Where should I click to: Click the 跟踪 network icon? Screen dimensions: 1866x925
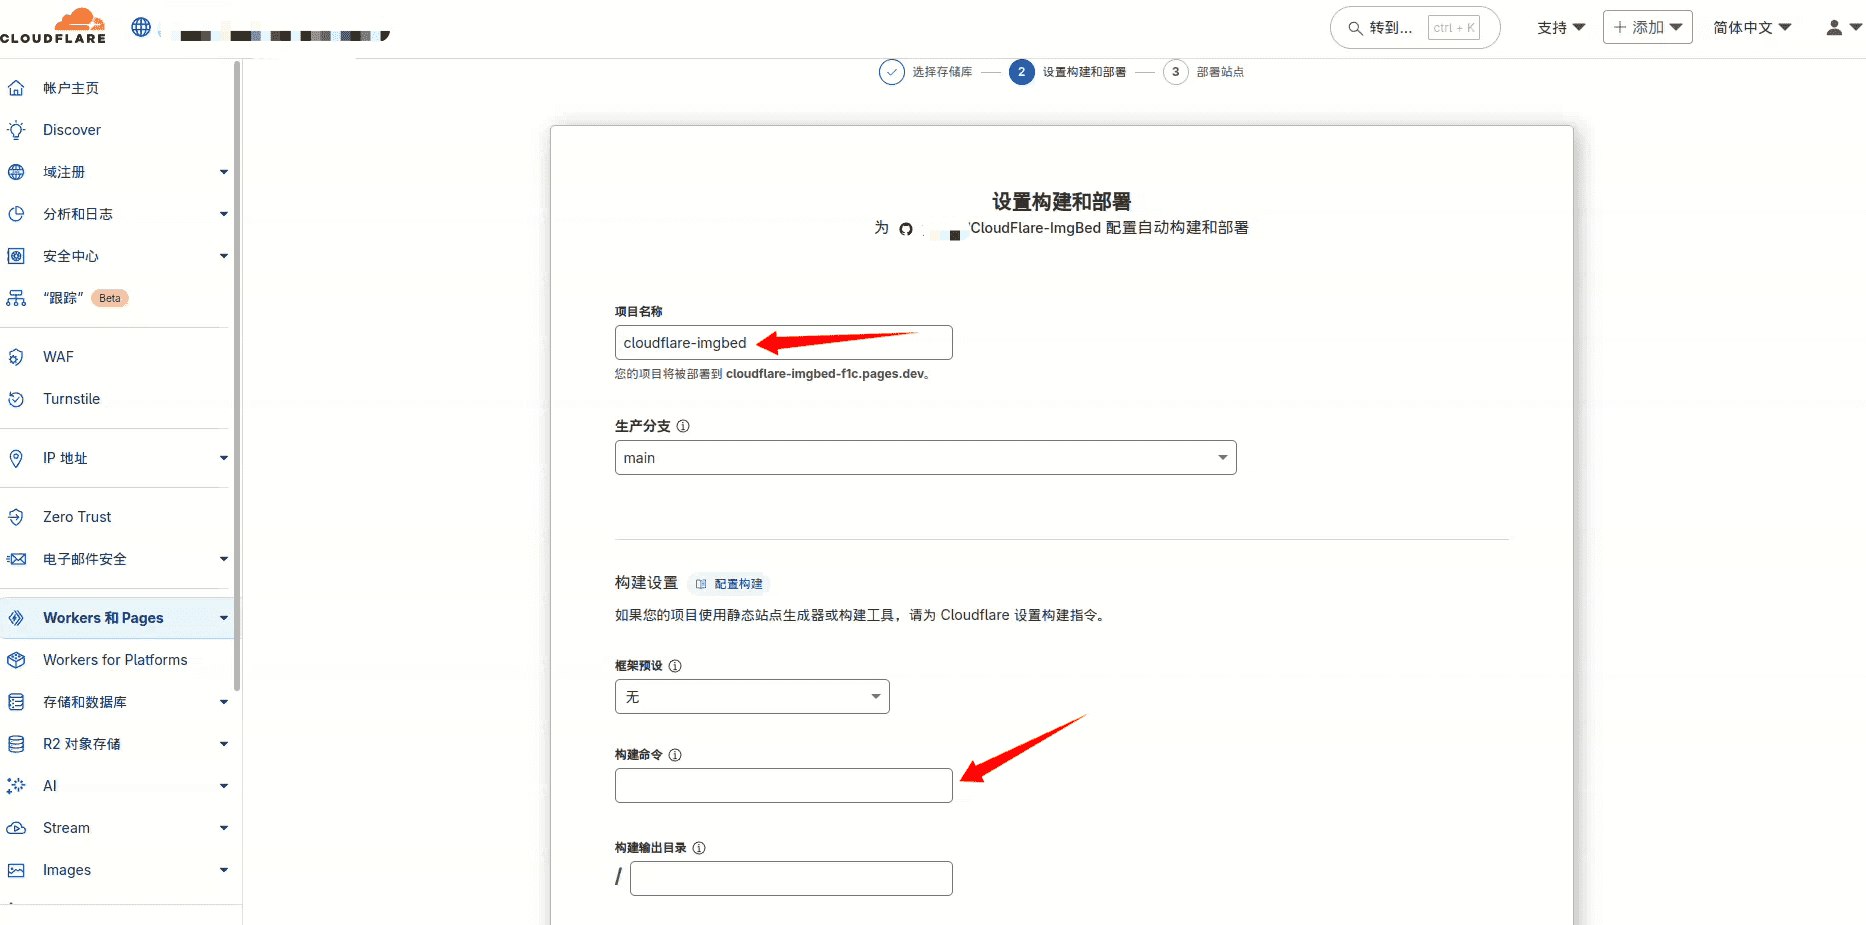(16, 298)
